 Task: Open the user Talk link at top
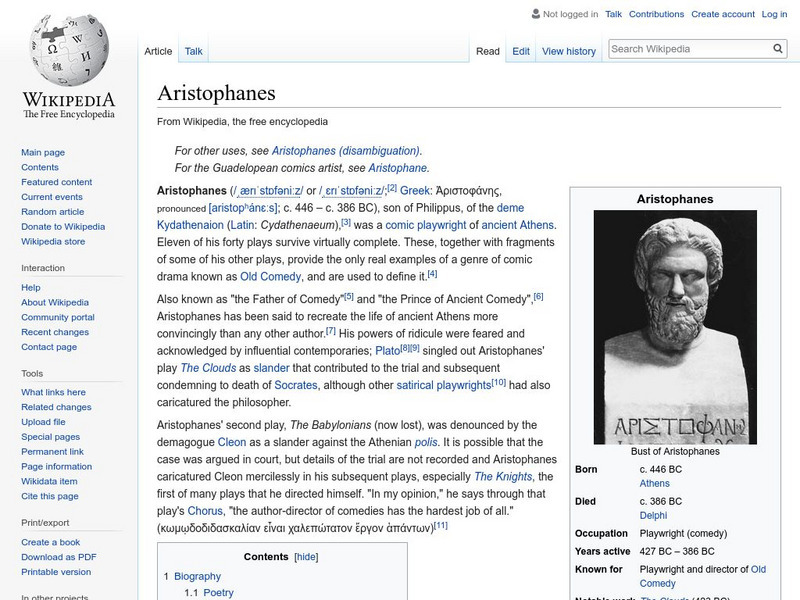613,14
